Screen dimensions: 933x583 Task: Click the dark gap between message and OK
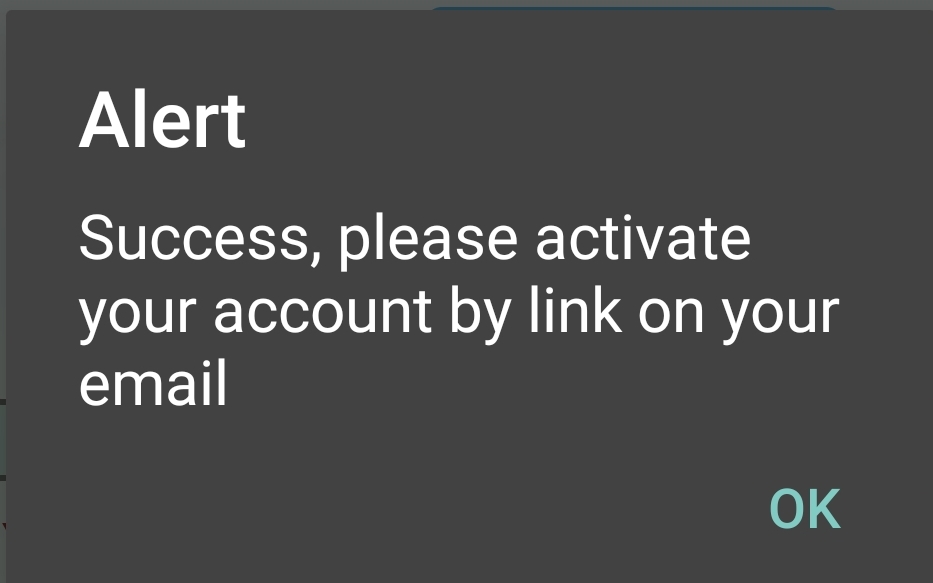coord(464,446)
